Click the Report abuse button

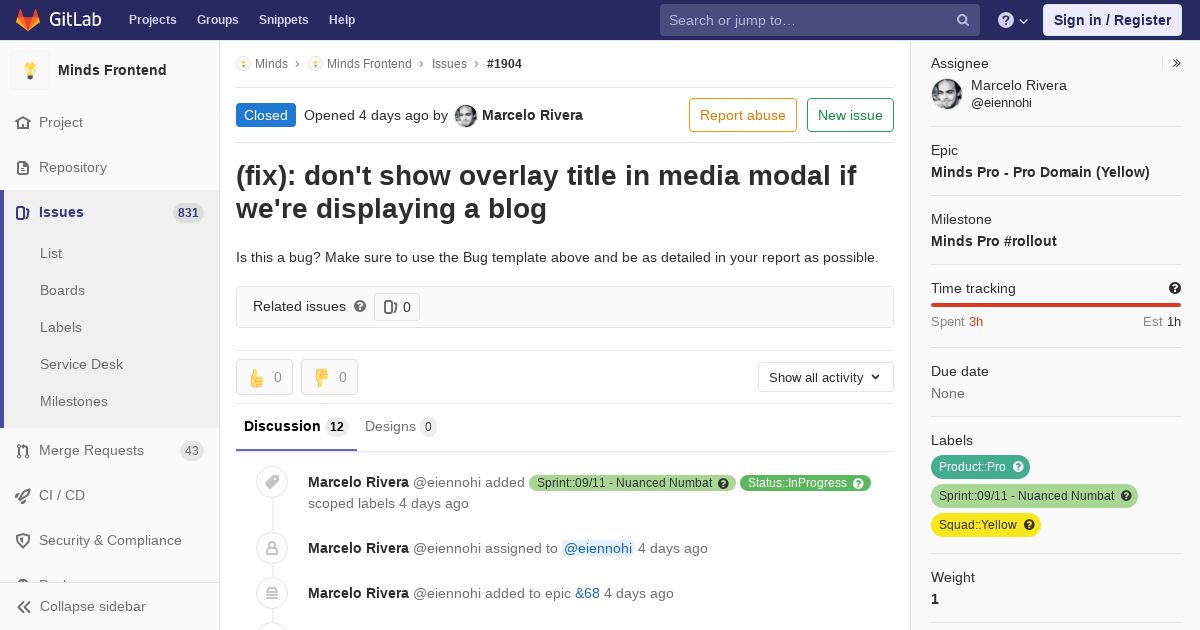(x=743, y=115)
